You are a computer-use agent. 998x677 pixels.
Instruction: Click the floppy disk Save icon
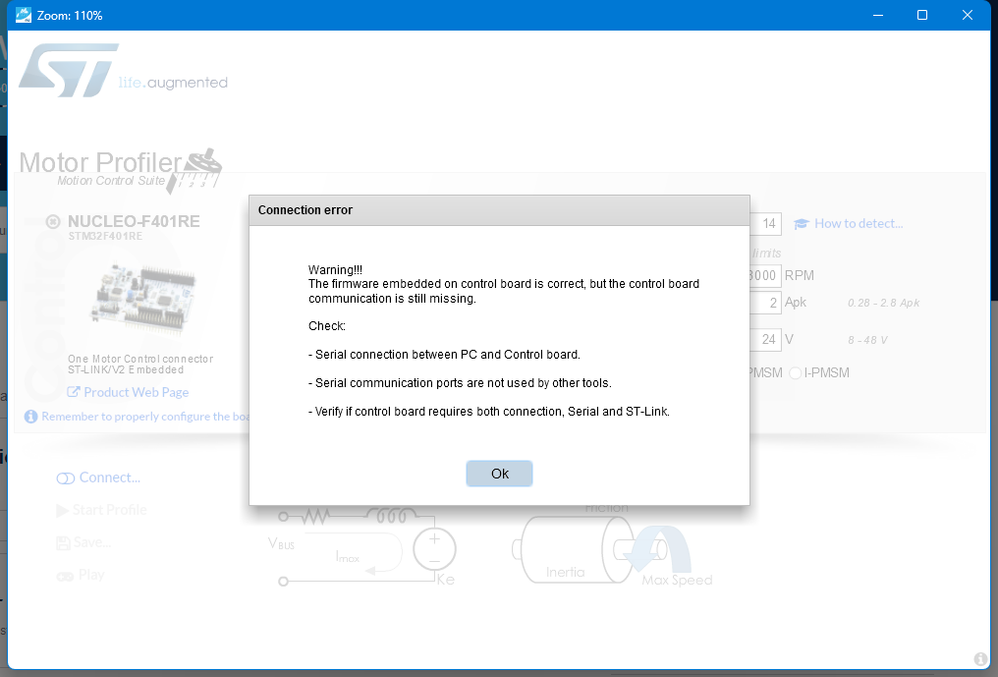63,543
